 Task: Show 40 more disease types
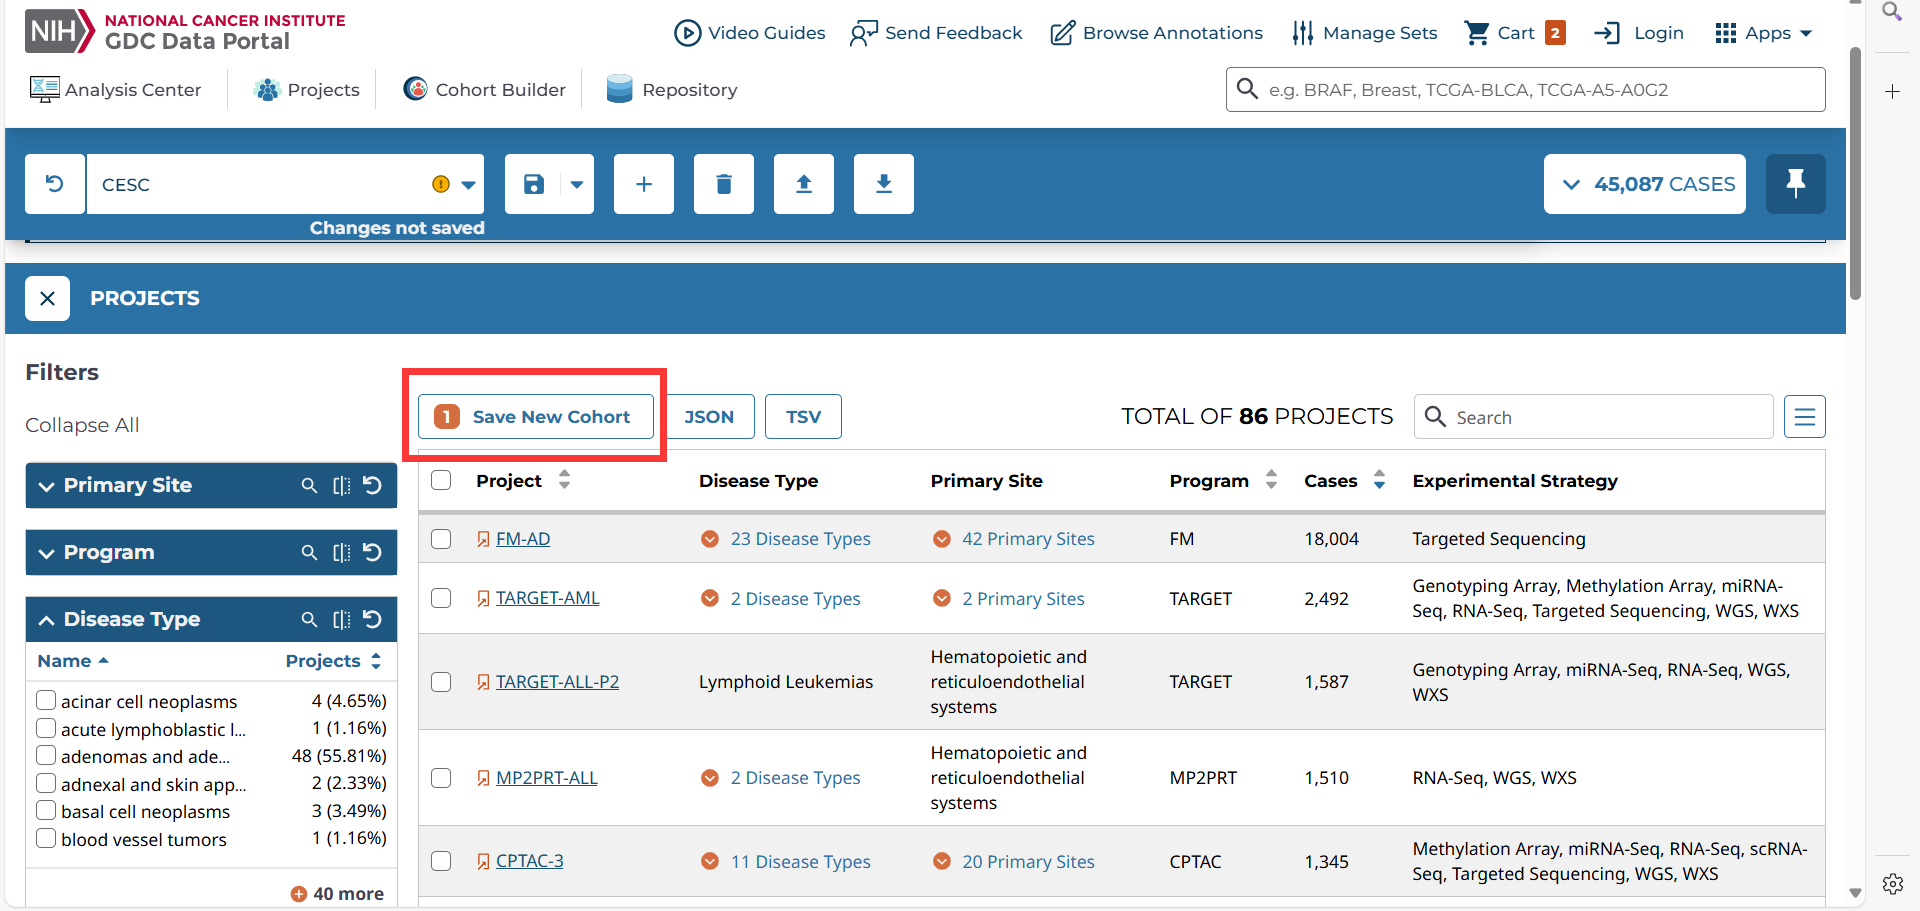coord(337,894)
